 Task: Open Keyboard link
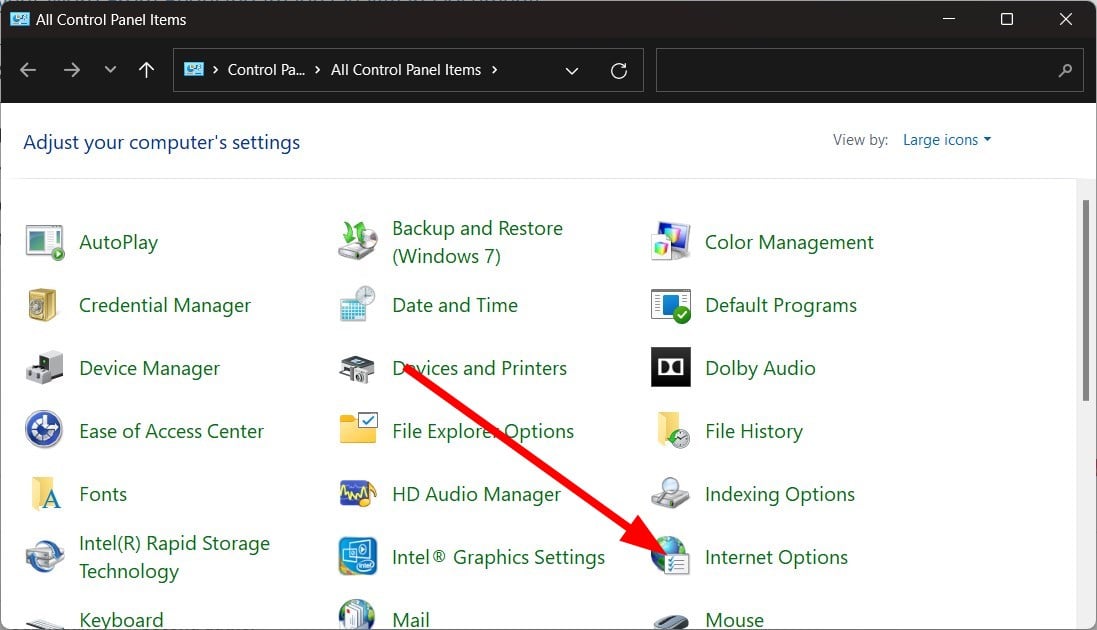(x=121, y=620)
